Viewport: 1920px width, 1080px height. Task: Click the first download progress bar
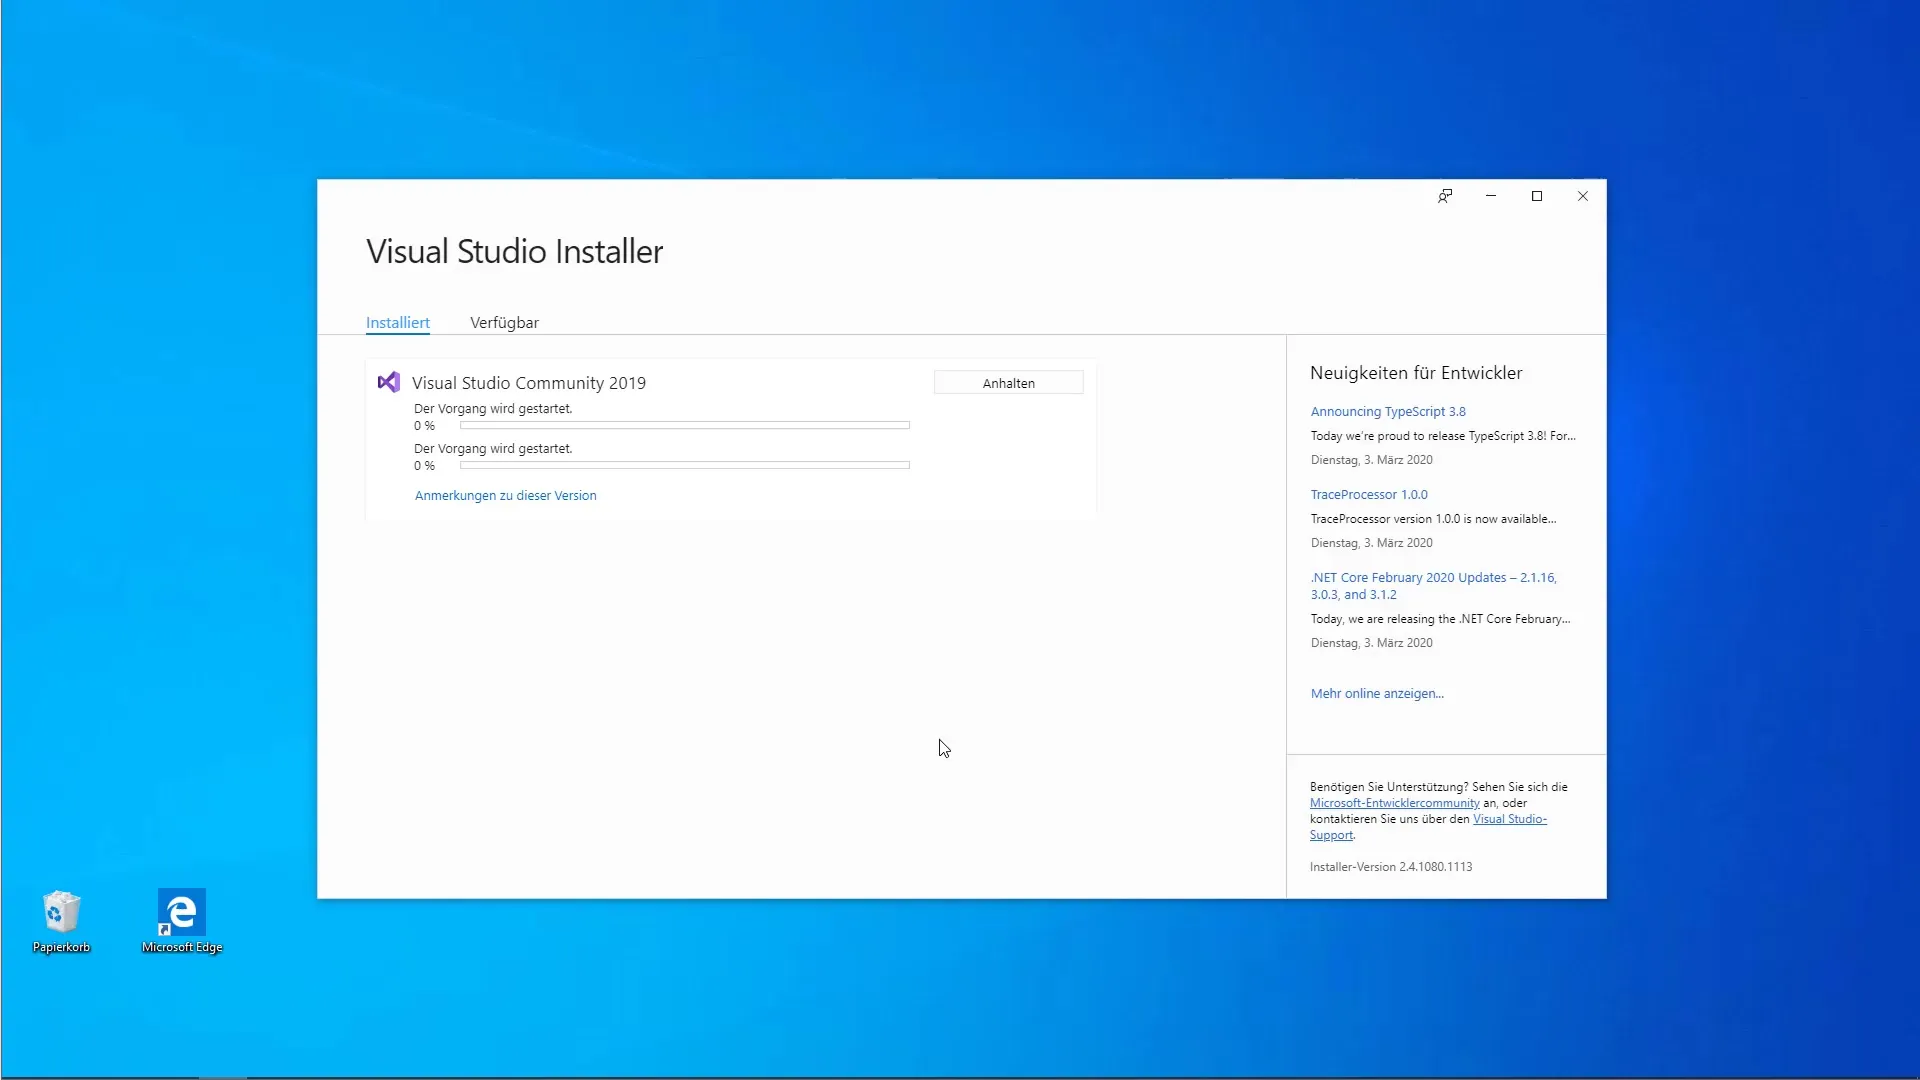click(x=685, y=425)
